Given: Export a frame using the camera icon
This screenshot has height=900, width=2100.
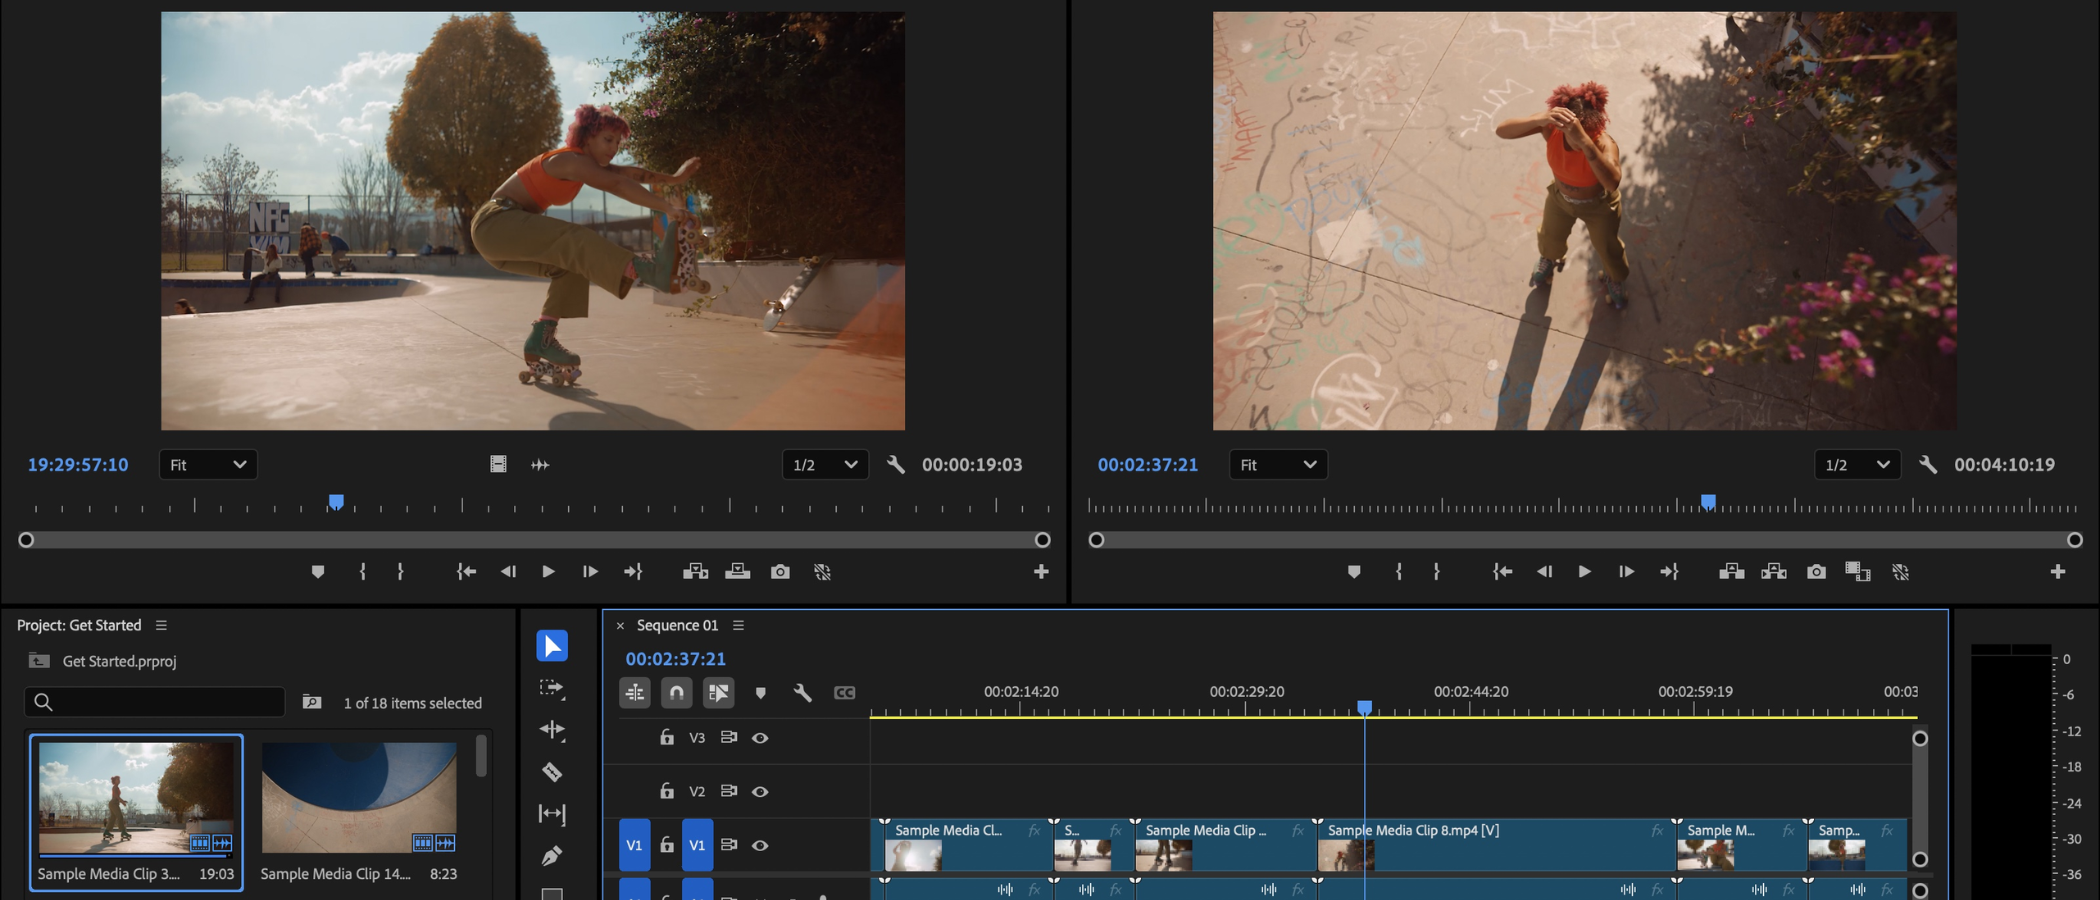Looking at the screenshot, I should 780,571.
